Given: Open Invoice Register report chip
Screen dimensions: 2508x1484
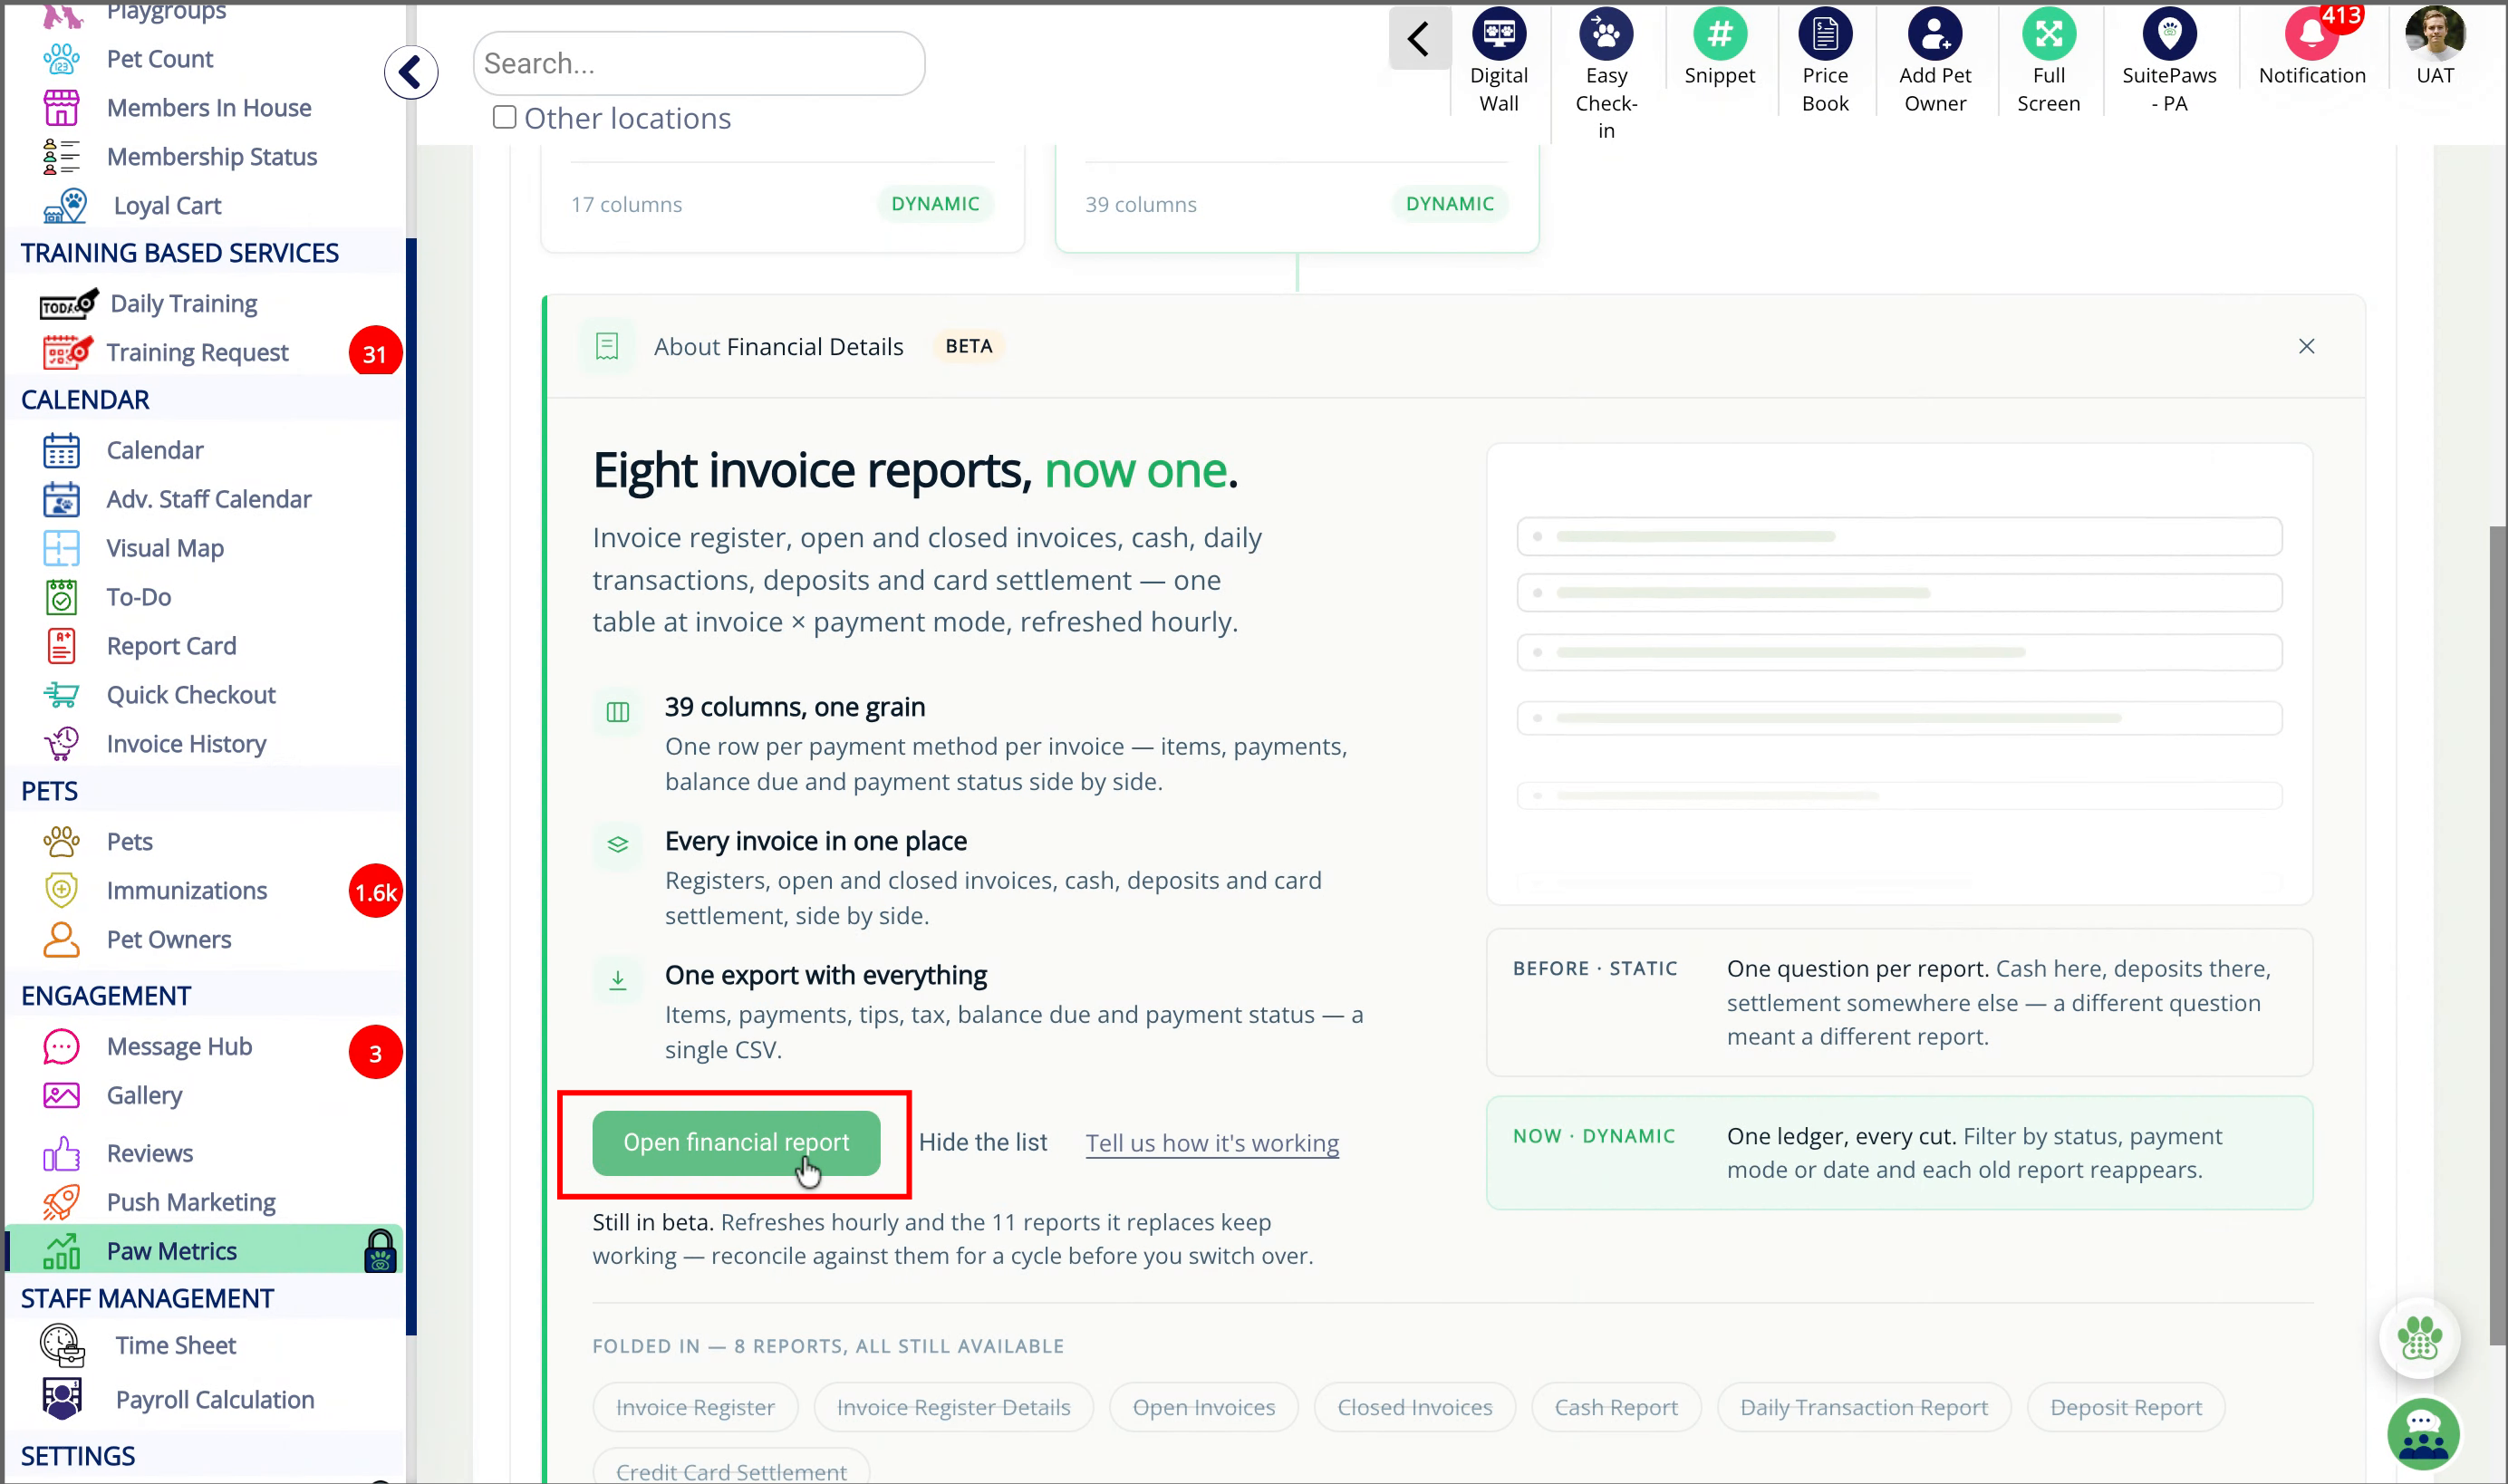Looking at the screenshot, I should tap(695, 1407).
